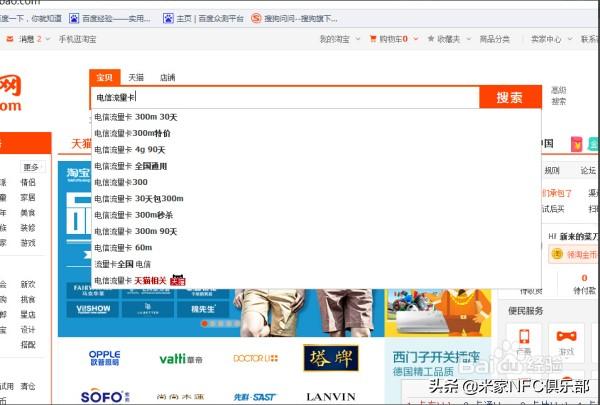
Task: Click the VIISHOW brand tile in the banner
Action: 93,309
